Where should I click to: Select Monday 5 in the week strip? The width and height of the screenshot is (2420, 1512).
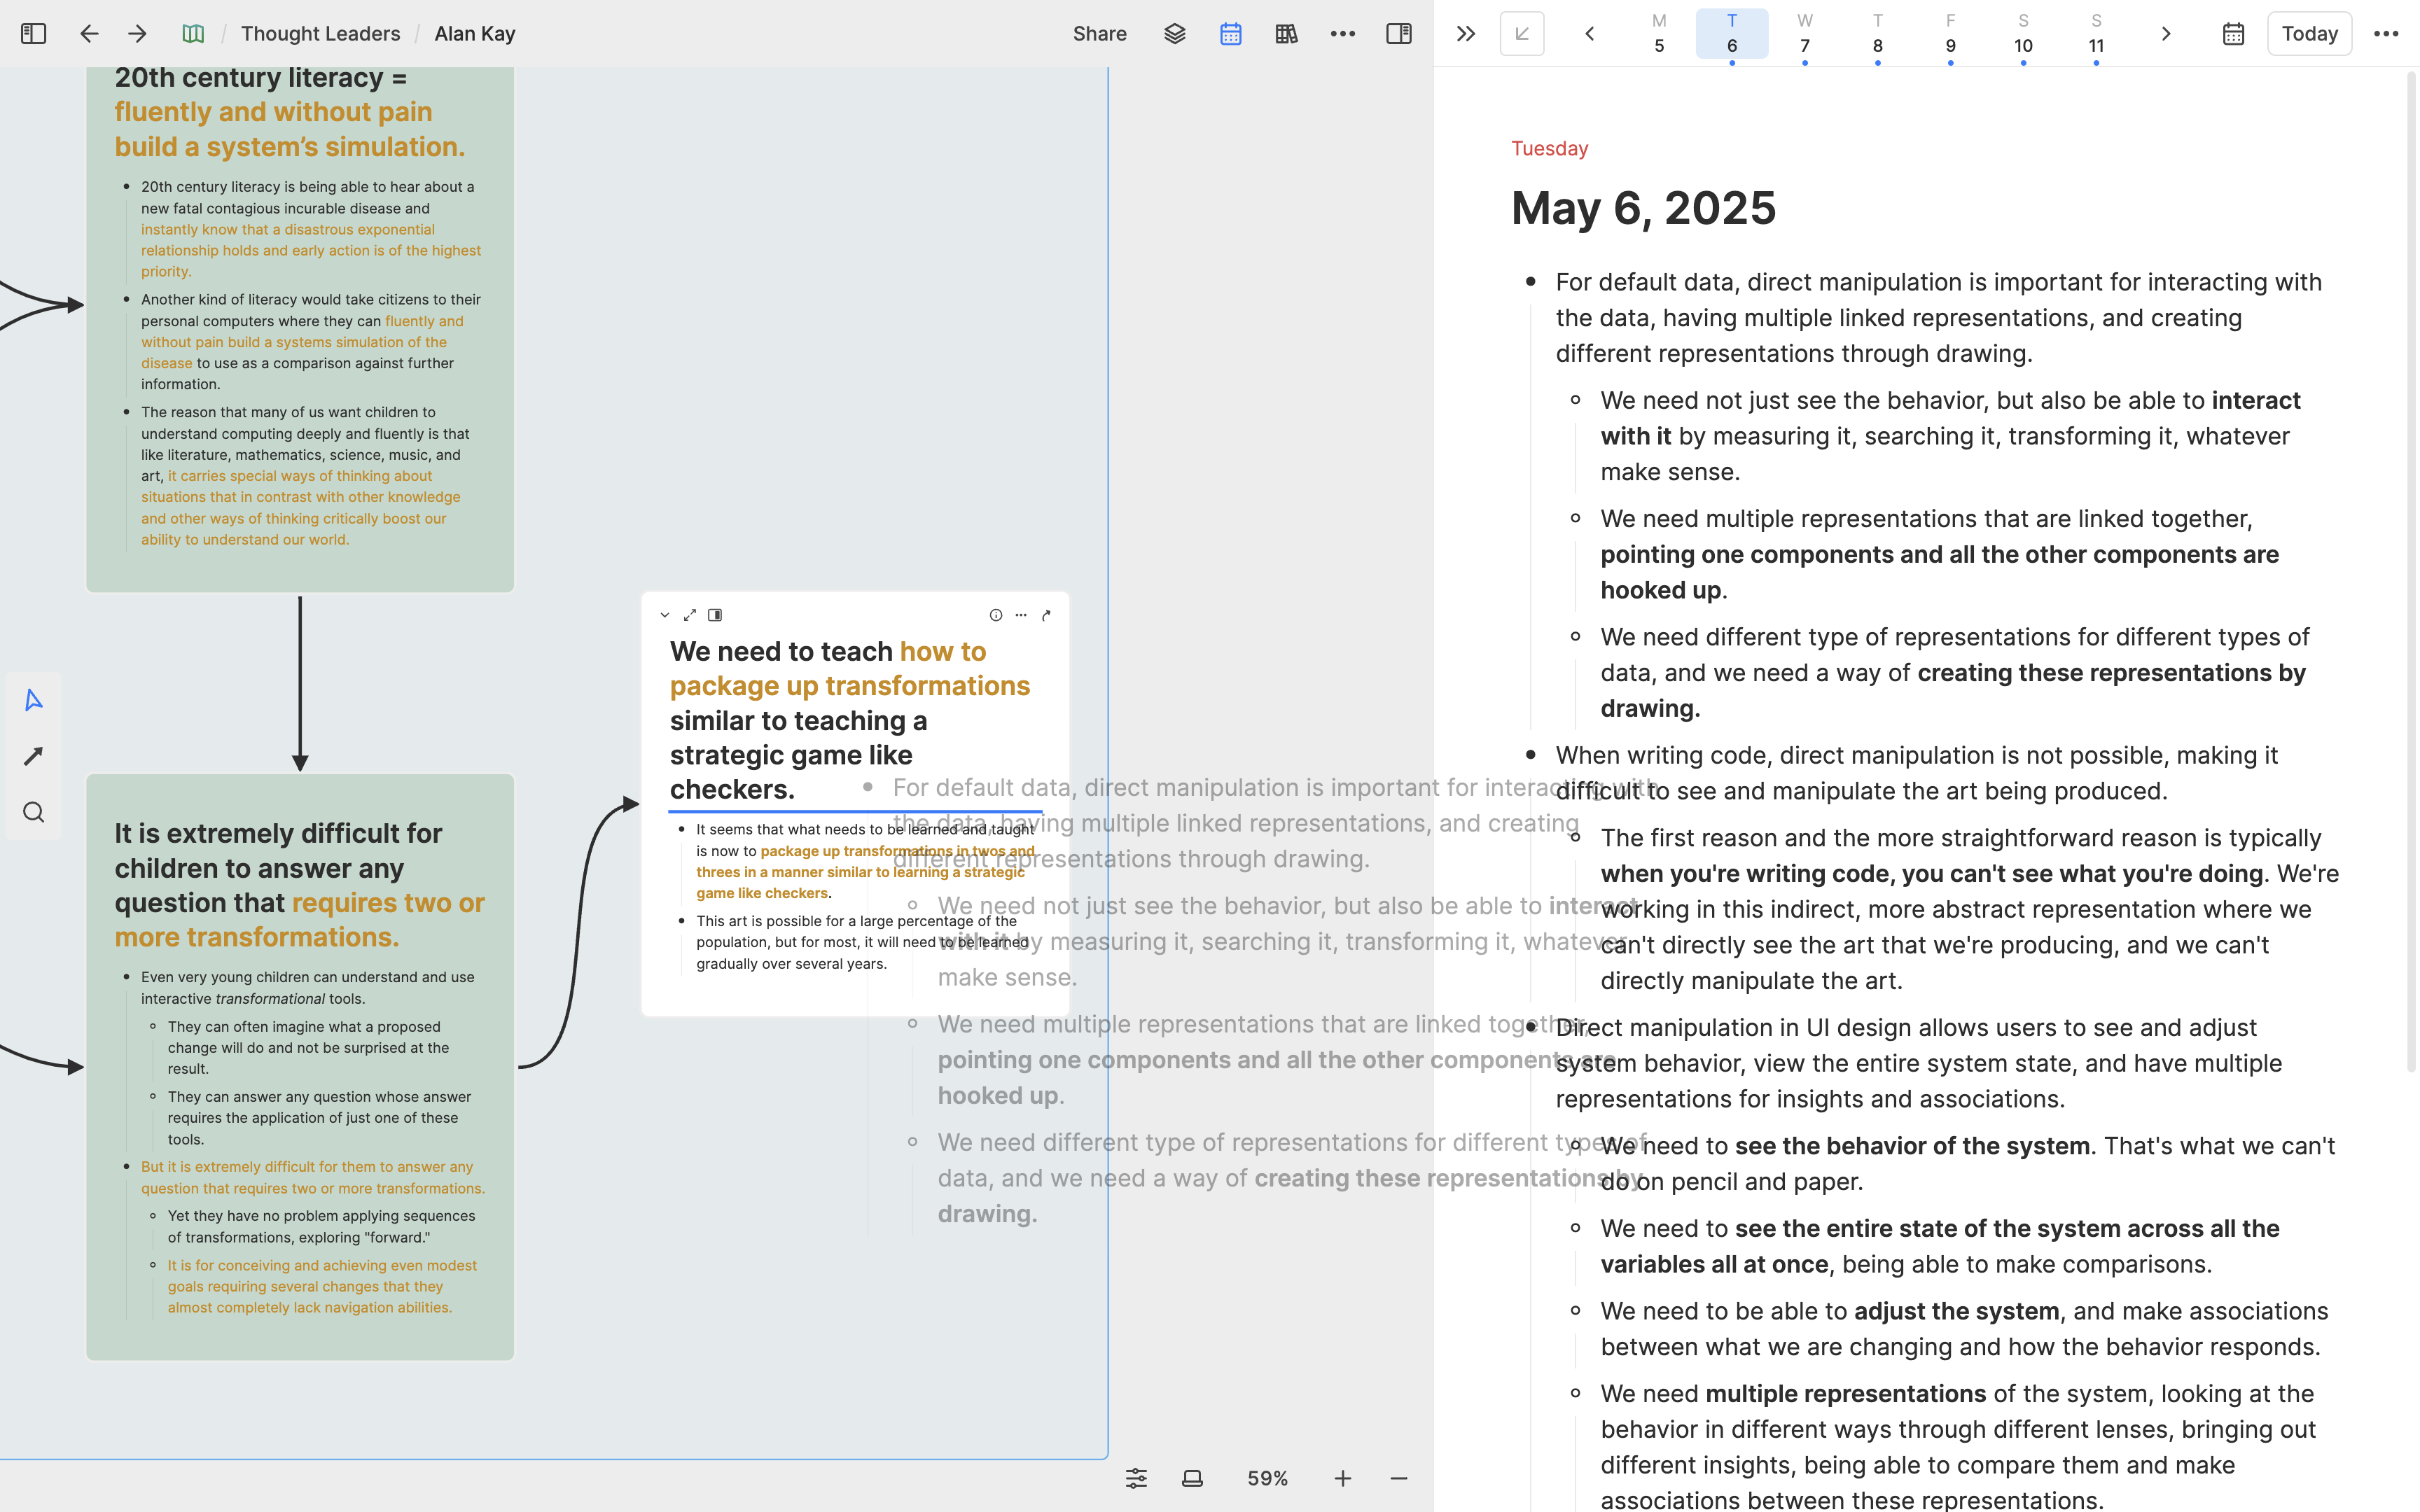[x=1659, y=34]
